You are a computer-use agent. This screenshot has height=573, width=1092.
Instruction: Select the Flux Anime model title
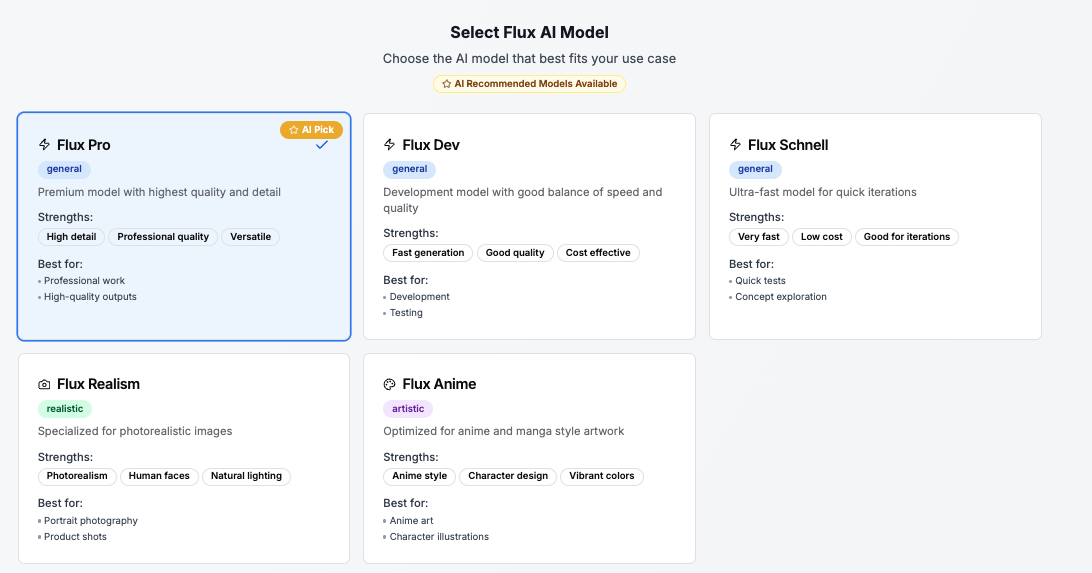(439, 384)
